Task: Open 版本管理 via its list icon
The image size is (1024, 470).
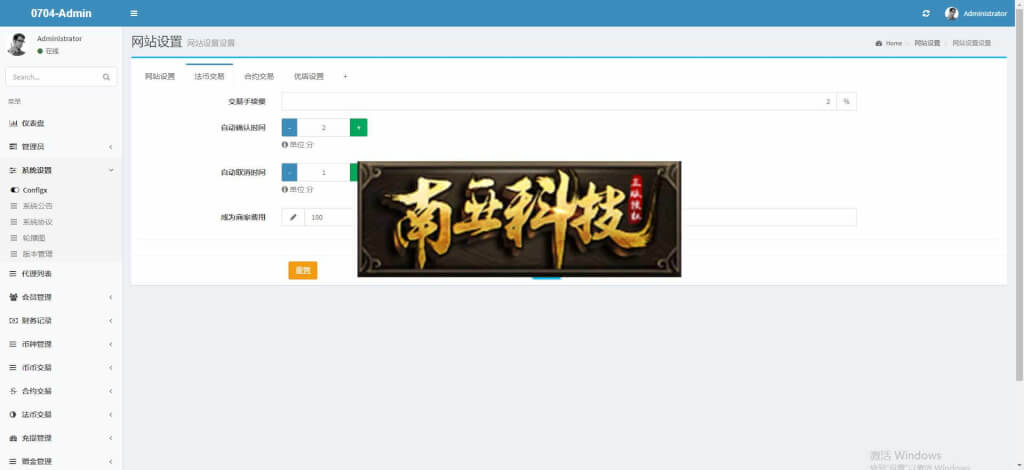Action: tap(15, 254)
